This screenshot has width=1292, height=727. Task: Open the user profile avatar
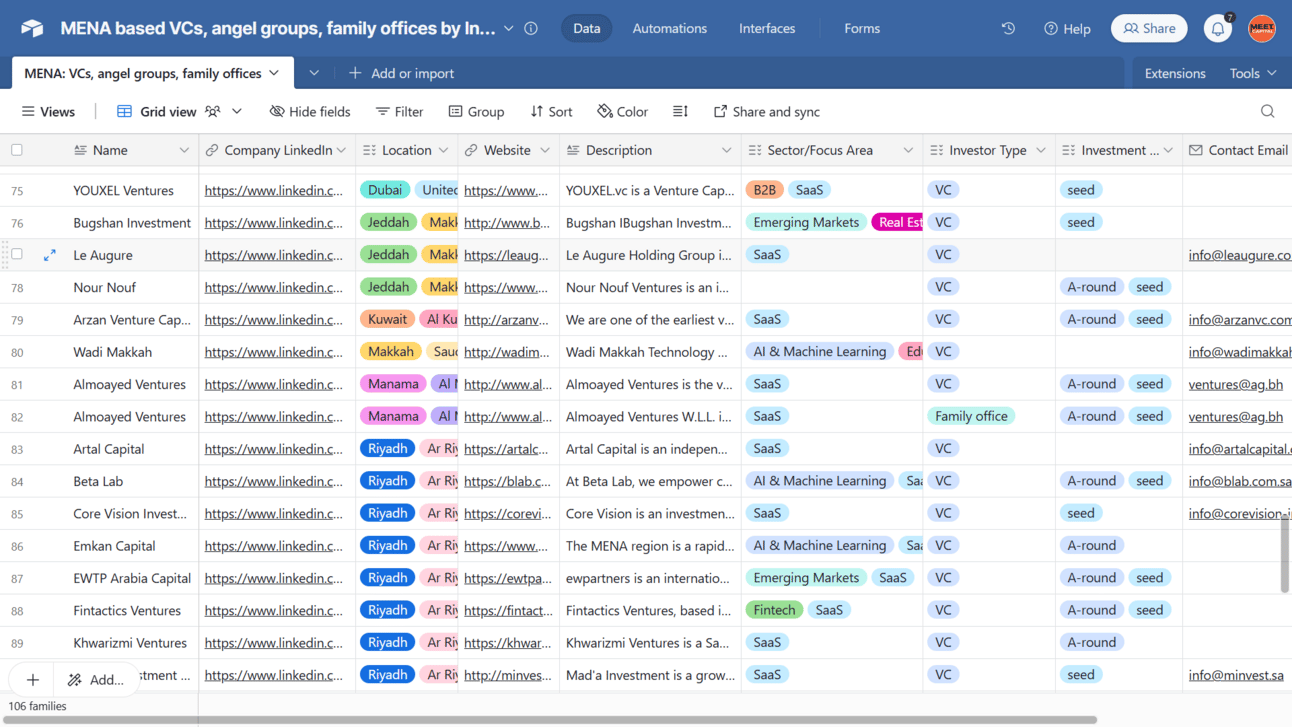click(1262, 28)
